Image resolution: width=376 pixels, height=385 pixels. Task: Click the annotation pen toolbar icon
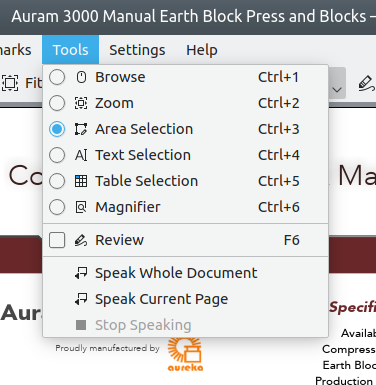pos(366,83)
